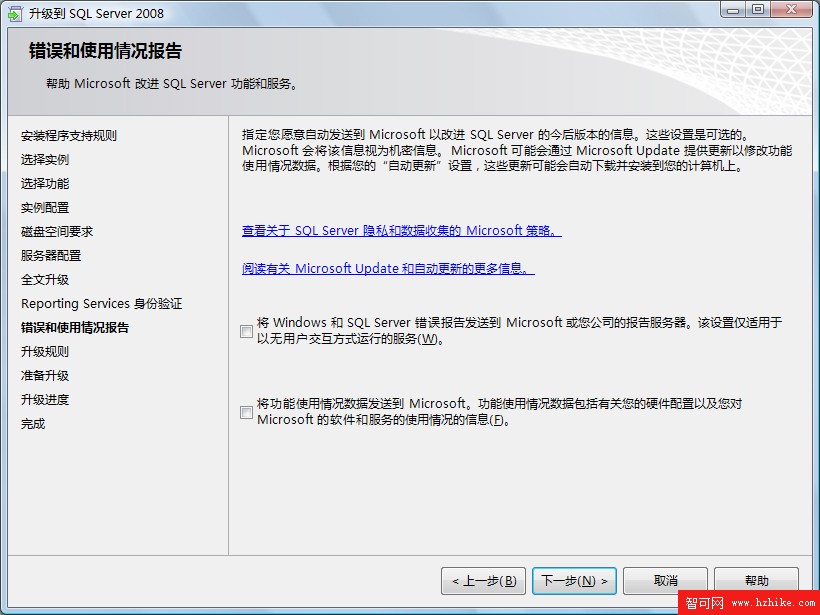Image resolution: width=820 pixels, height=615 pixels.
Task: Continue with the 下一步(N) button
Action: [x=574, y=580]
